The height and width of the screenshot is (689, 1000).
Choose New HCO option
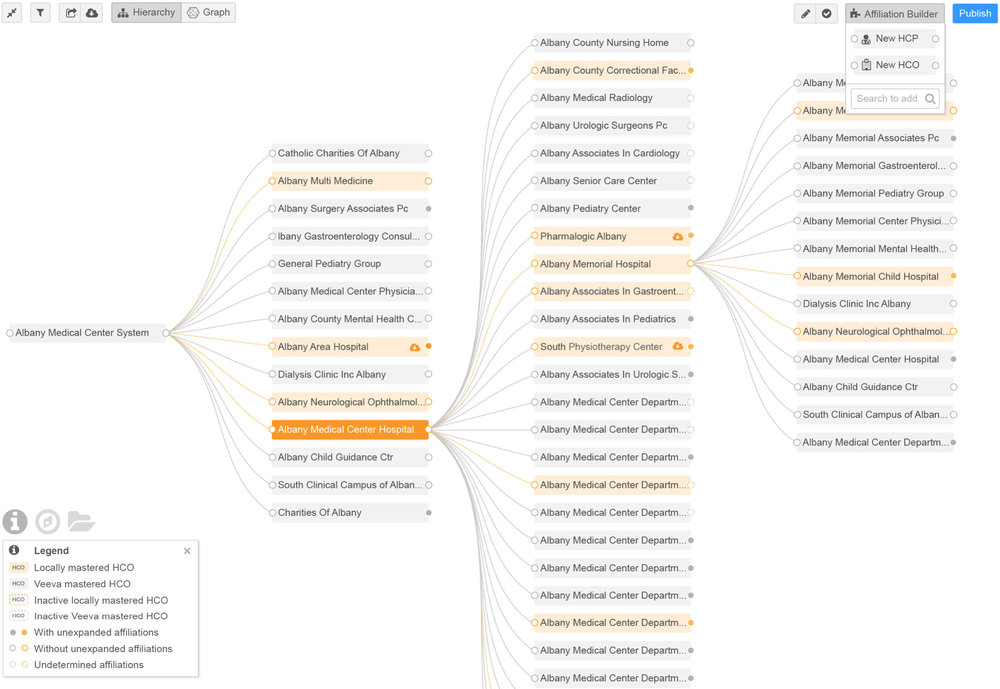(x=895, y=65)
